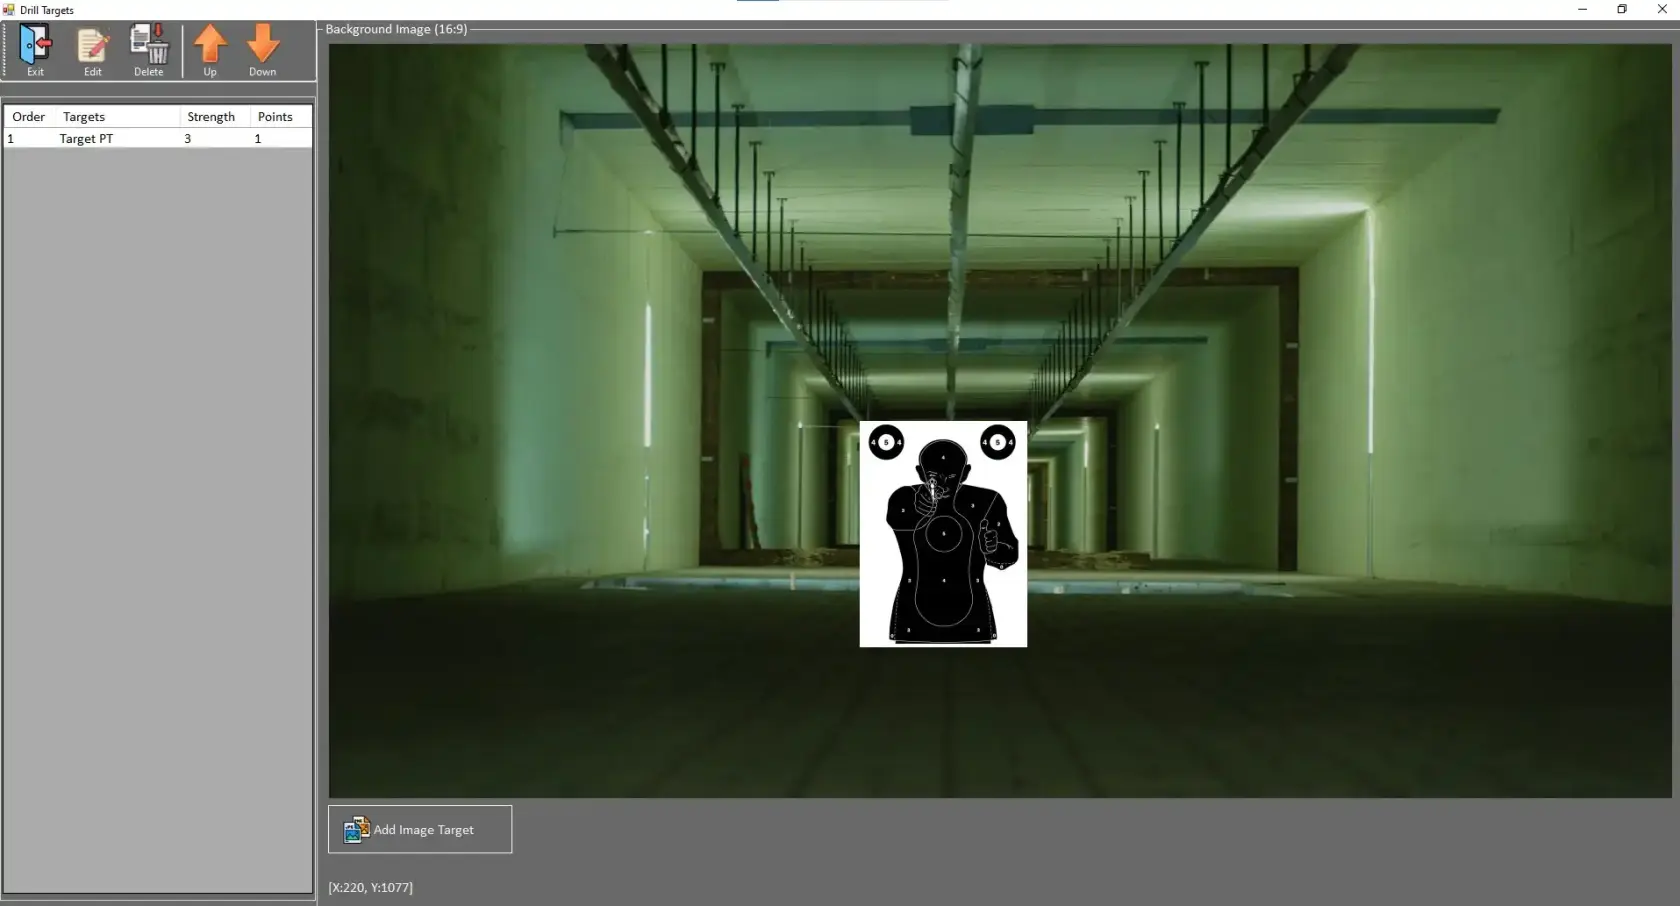Click the Points column header
The width and height of the screenshot is (1680, 906).
point(273,116)
